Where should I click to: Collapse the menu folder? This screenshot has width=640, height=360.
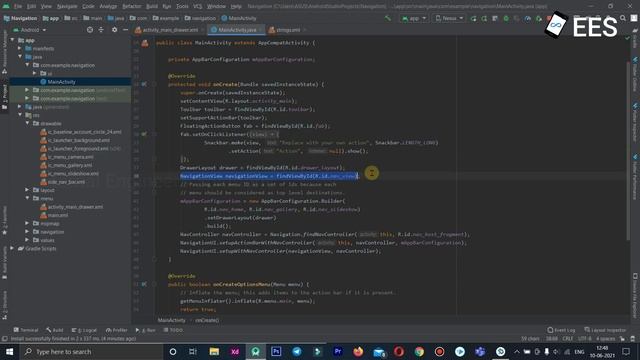click(x=27, y=198)
